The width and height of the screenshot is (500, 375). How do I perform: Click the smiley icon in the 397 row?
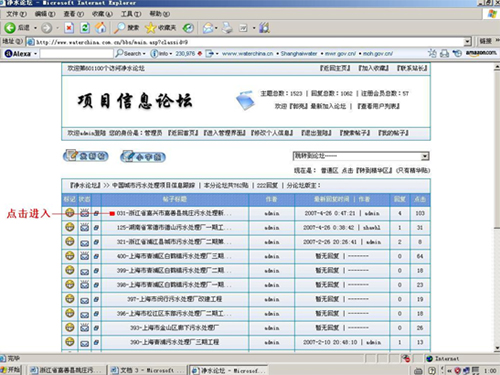tap(70, 298)
